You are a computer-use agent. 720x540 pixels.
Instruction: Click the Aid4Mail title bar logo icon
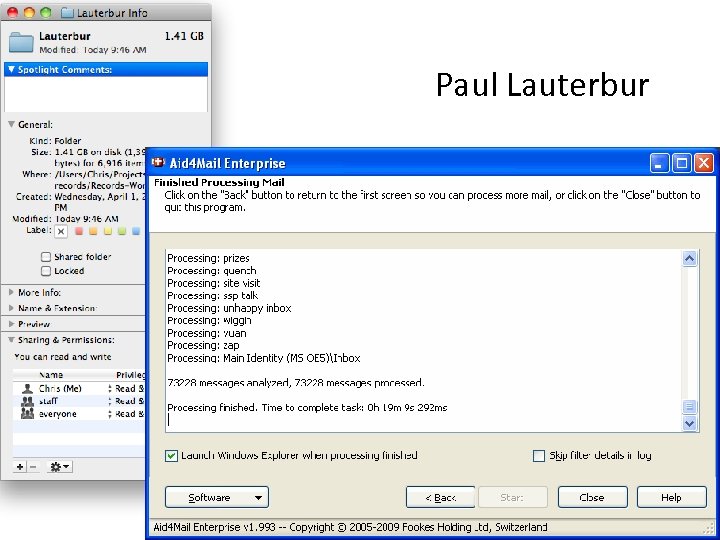[158, 163]
